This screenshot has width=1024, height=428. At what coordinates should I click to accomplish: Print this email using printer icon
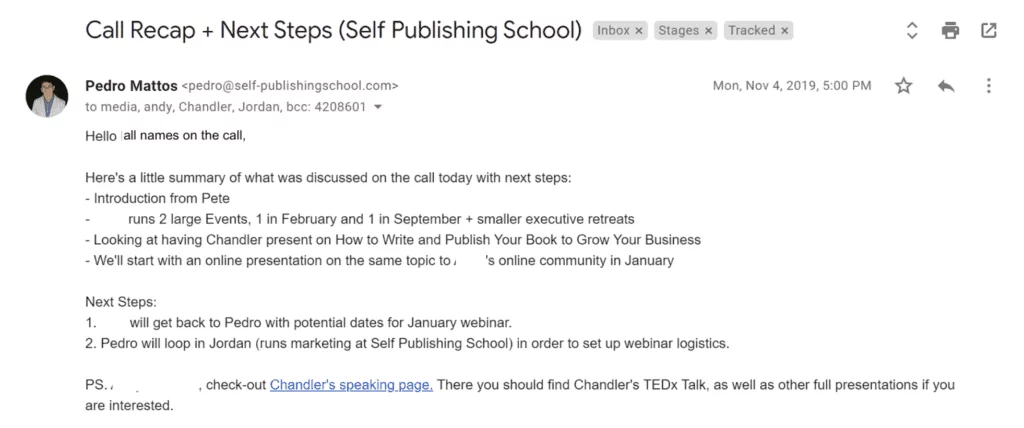pos(950,30)
